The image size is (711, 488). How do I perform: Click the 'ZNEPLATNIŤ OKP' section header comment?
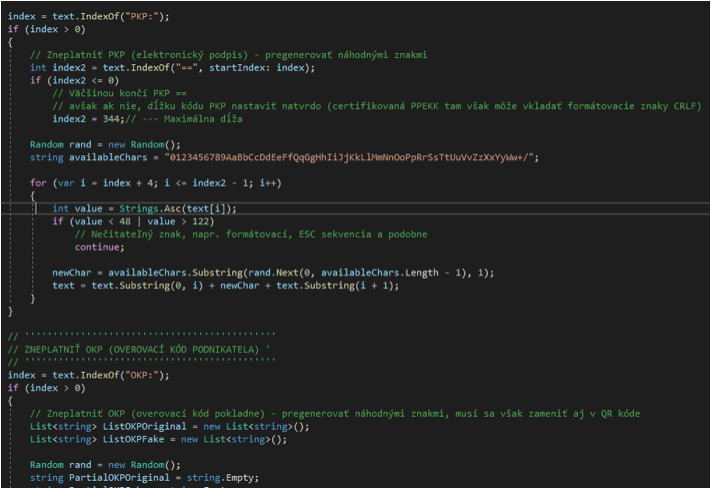pos(140,347)
